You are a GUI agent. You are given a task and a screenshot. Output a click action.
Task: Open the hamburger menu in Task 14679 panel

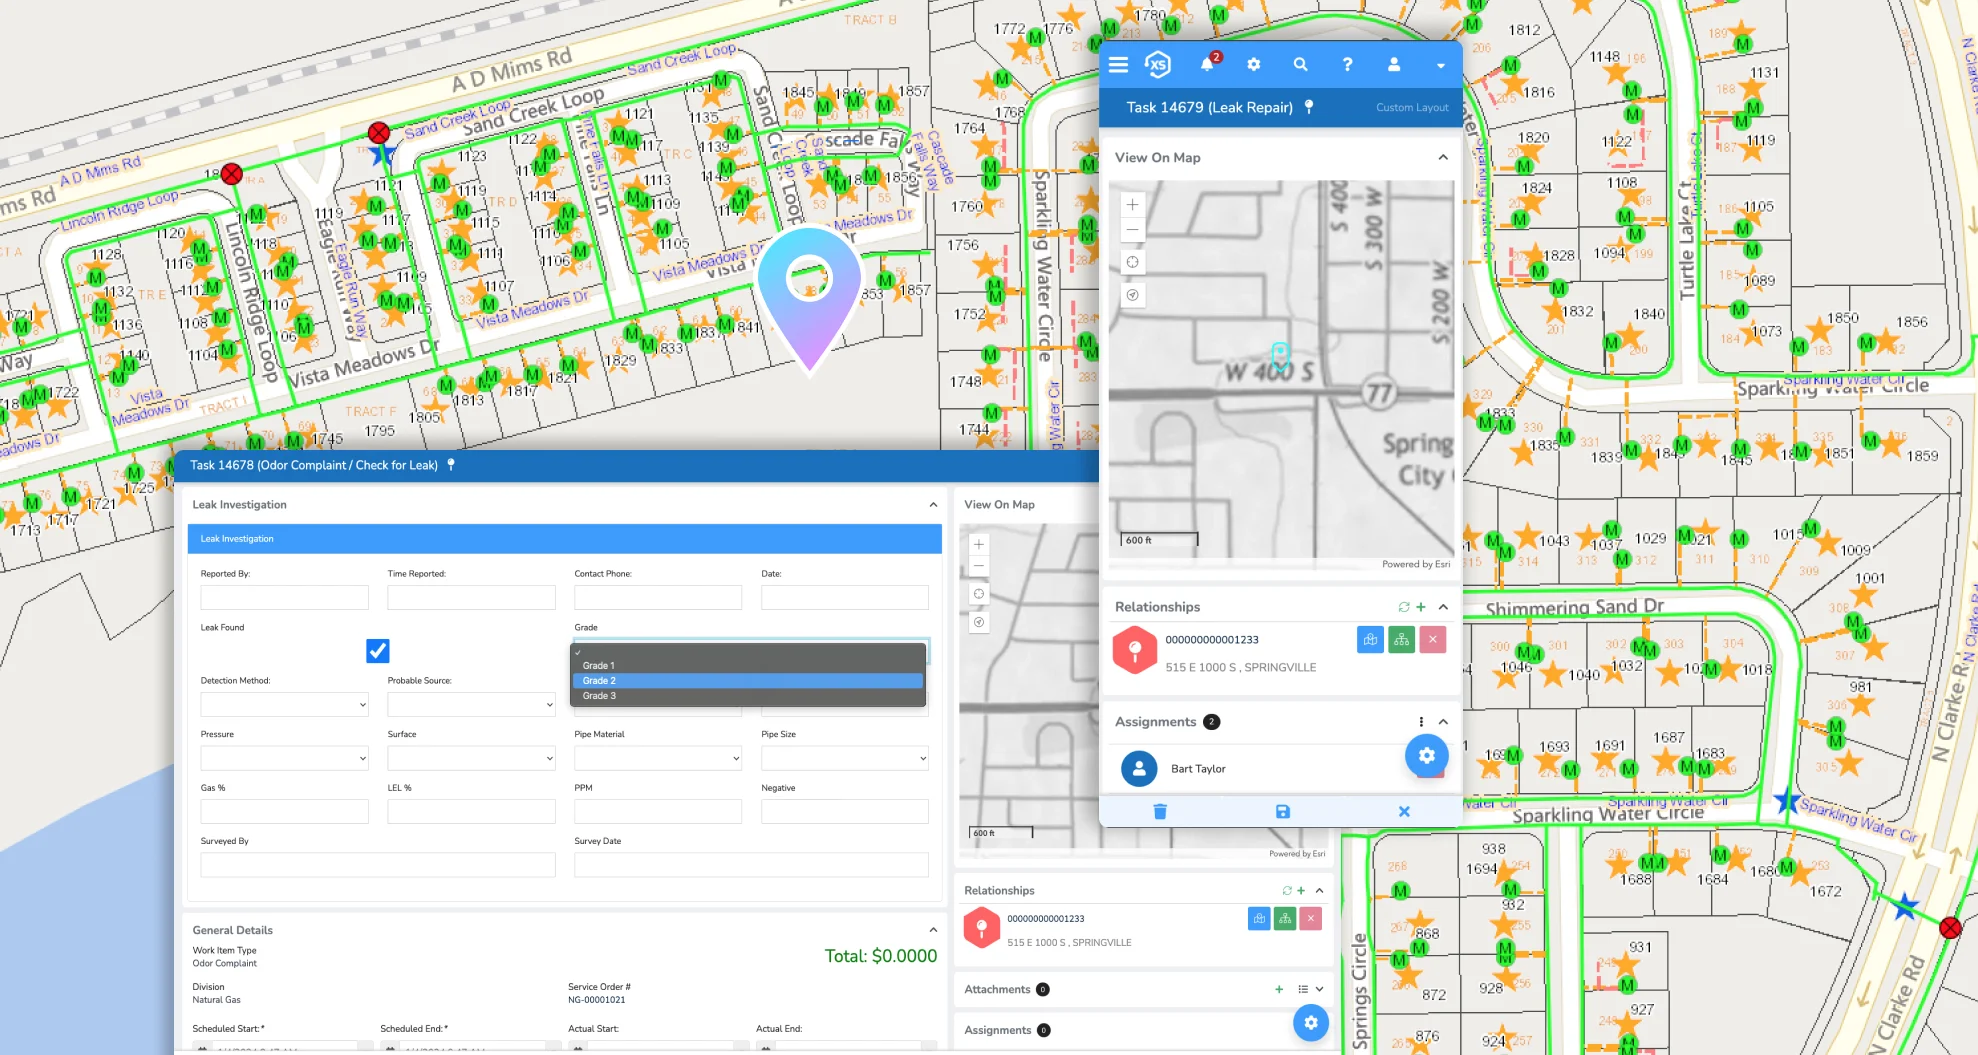coord(1118,65)
